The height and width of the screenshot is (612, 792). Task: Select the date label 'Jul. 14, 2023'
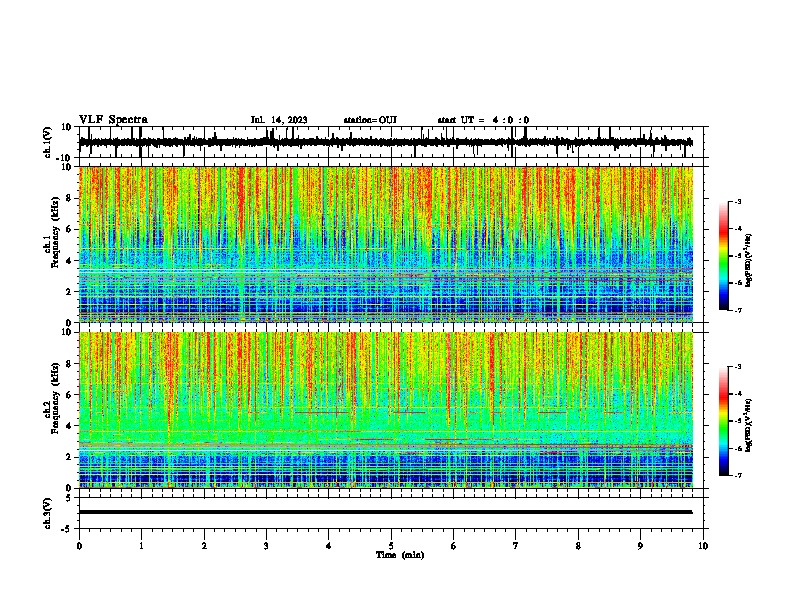tap(279, 120)
